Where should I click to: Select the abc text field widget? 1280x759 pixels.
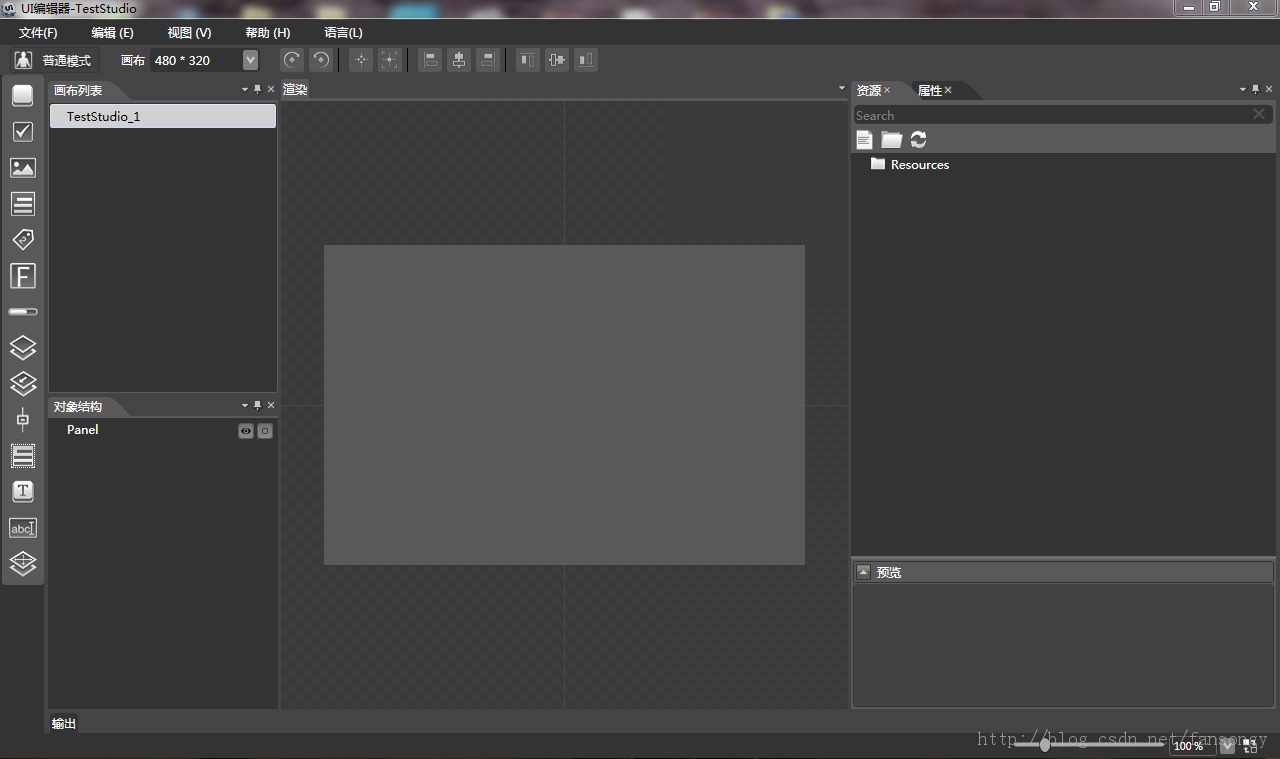pos(22,528)
